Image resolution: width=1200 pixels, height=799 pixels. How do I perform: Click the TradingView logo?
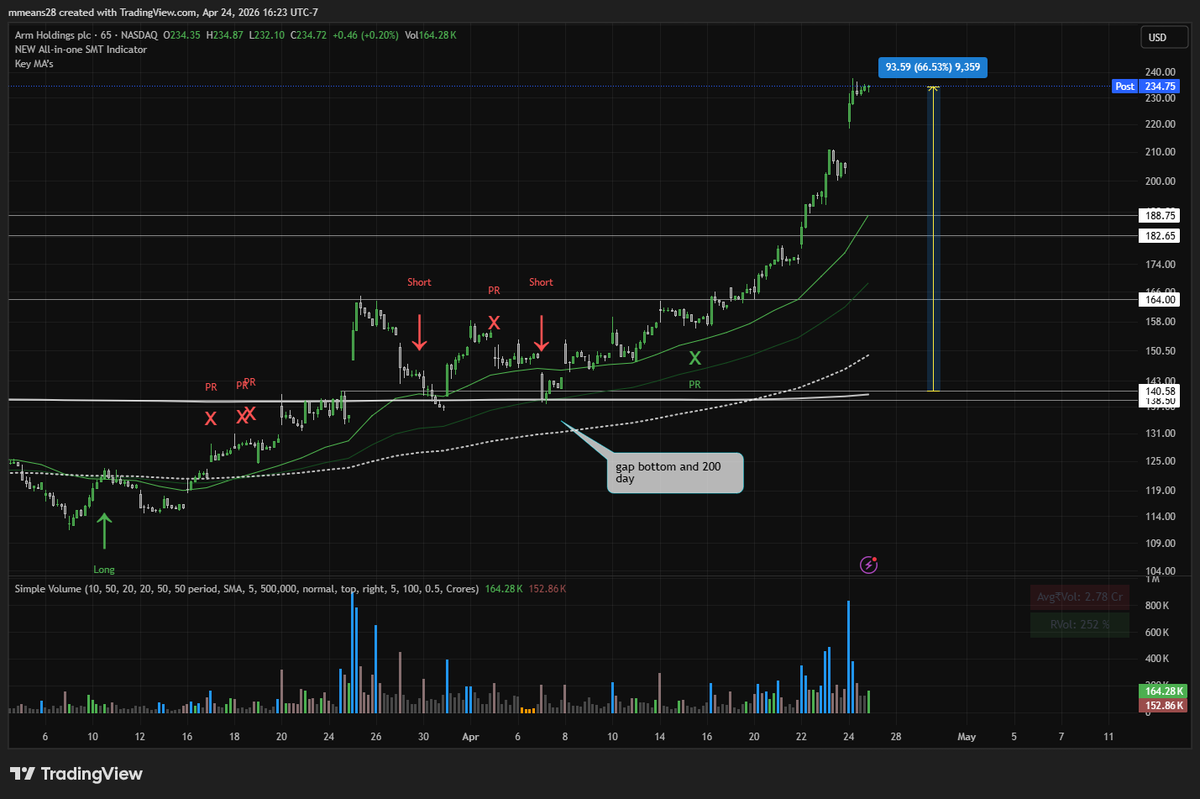point(76,774)
